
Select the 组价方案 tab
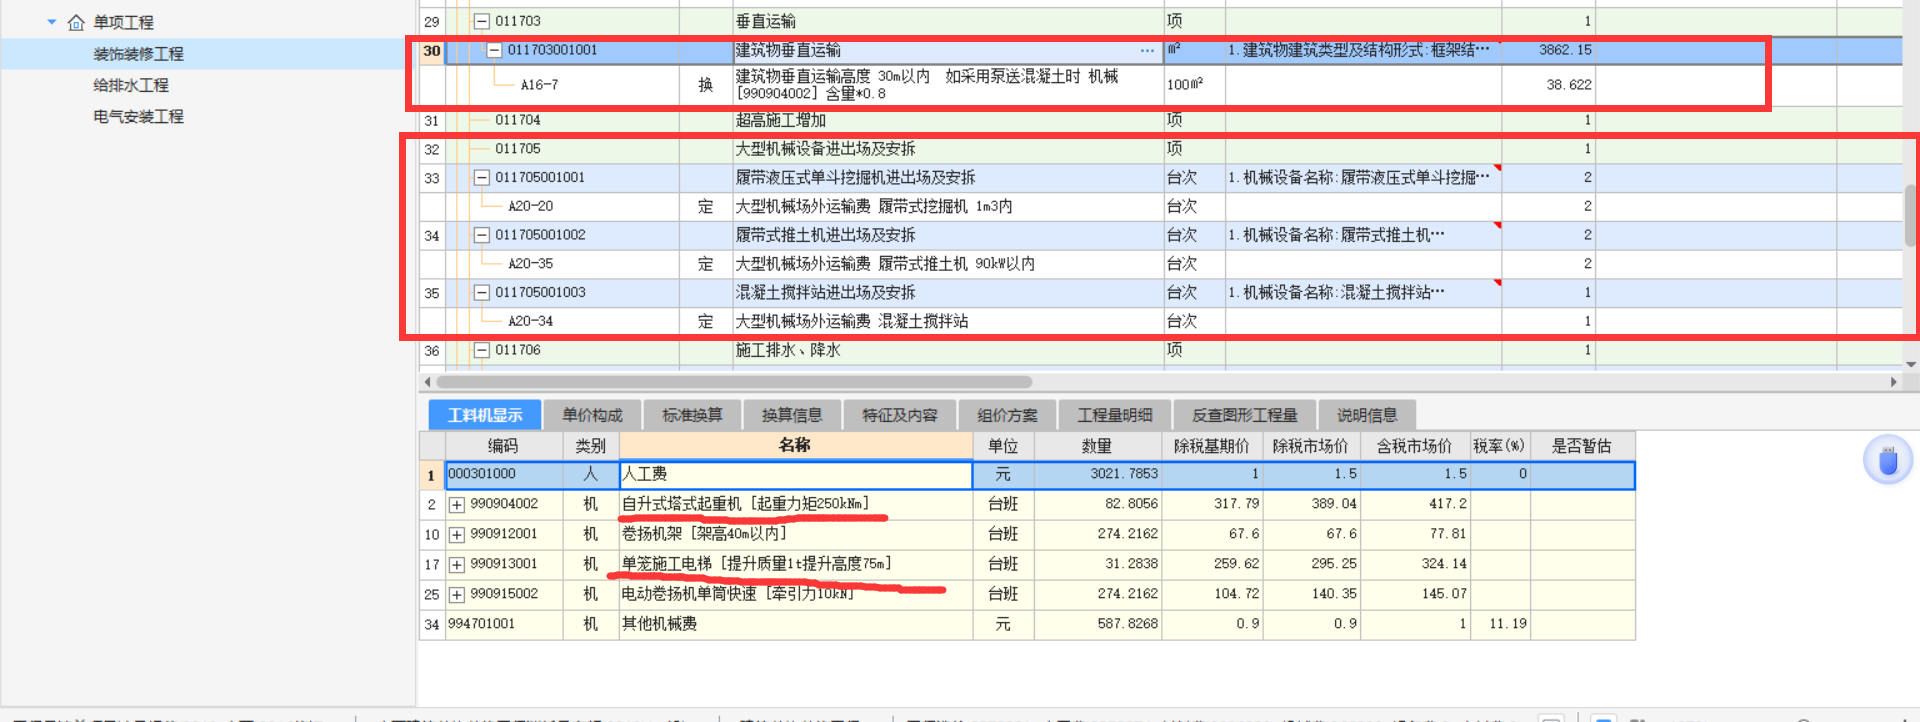1007,415
